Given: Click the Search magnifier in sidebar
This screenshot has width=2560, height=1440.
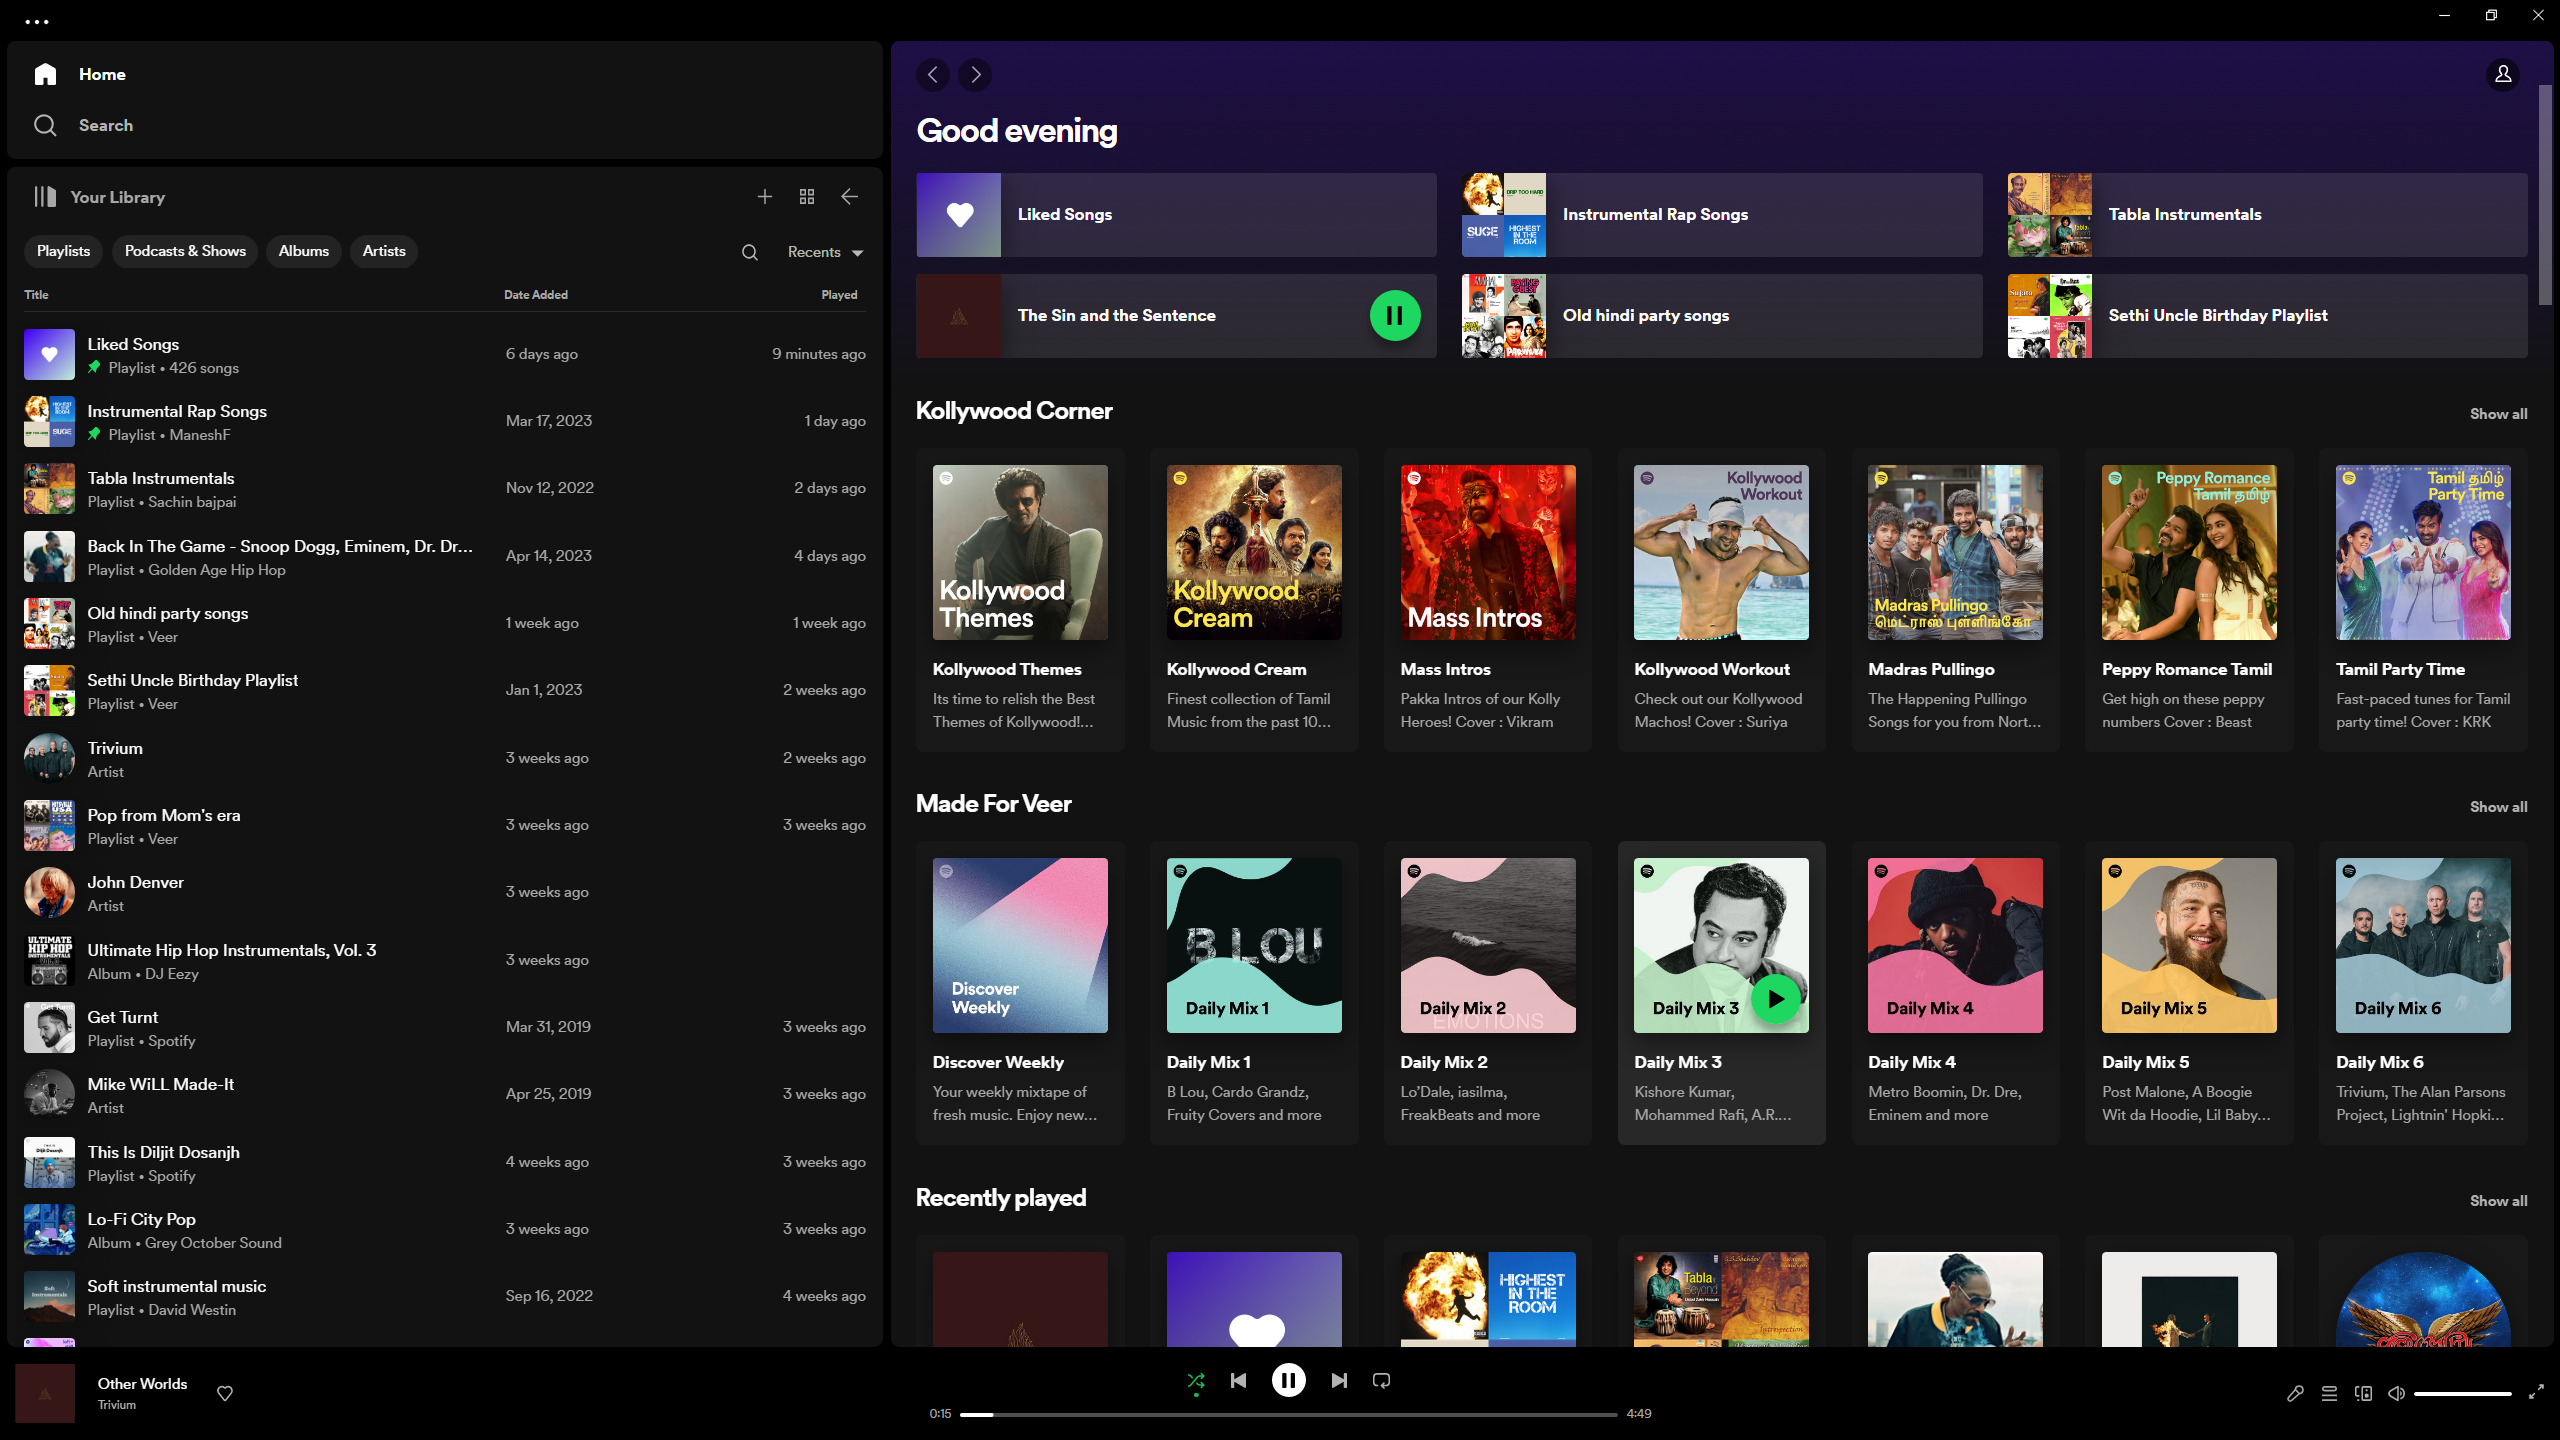Looking at the screenshot, I should tap(45, 125).
